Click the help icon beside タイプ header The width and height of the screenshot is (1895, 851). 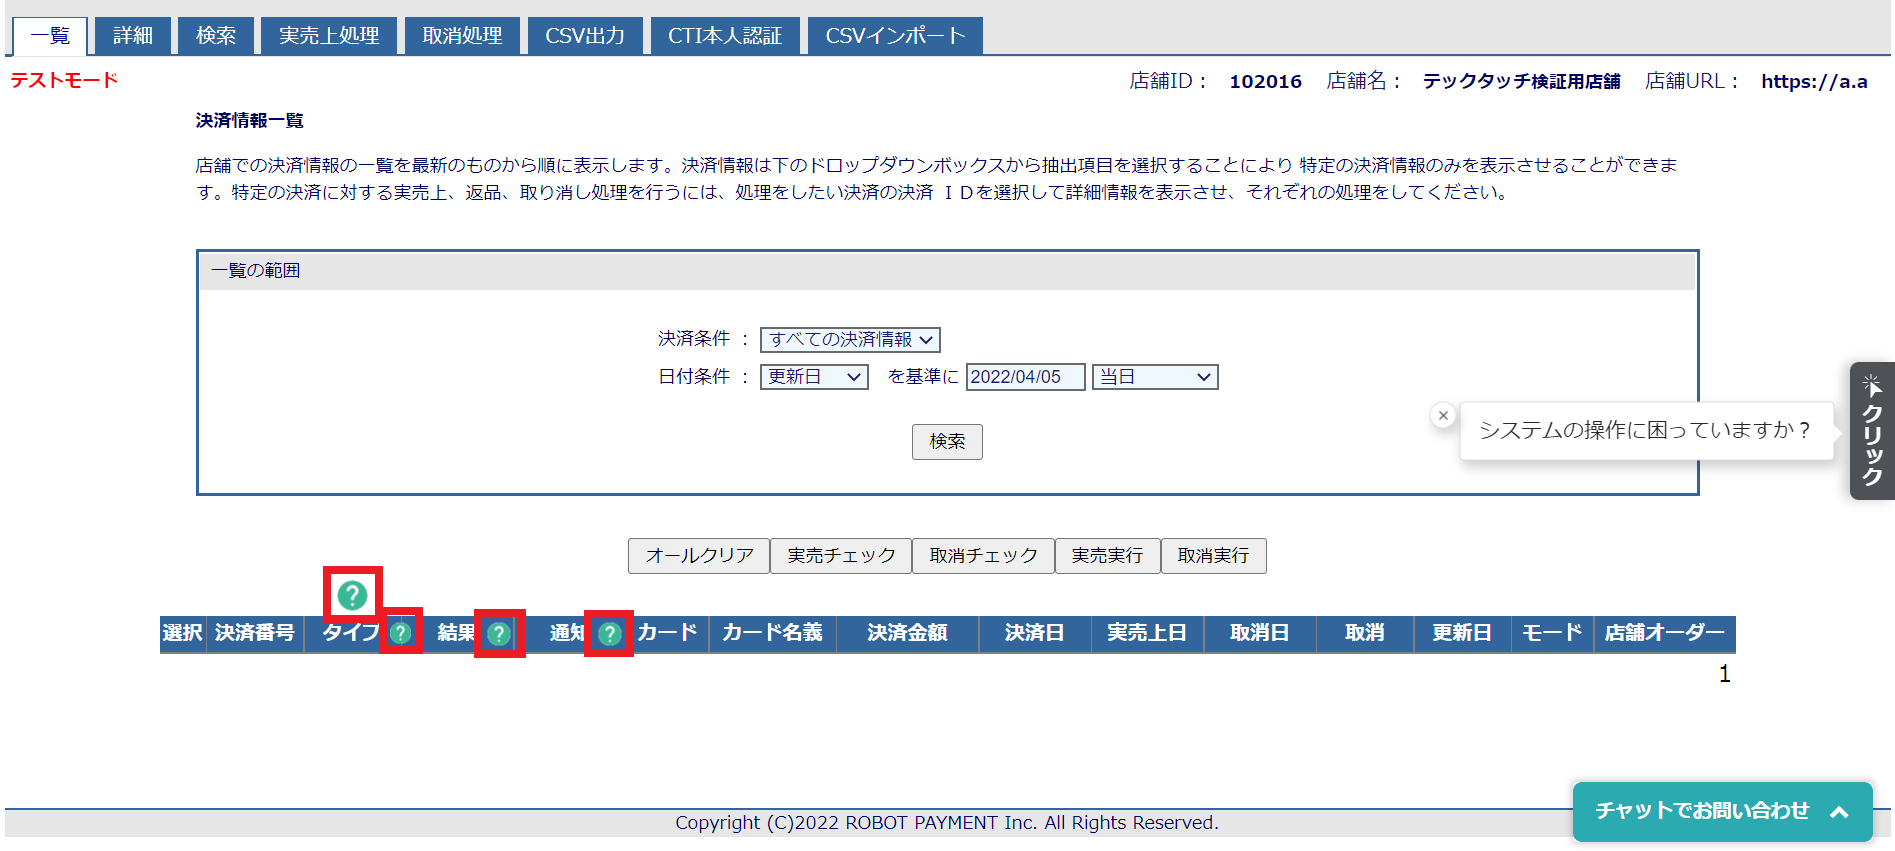[x=401, y=632]
